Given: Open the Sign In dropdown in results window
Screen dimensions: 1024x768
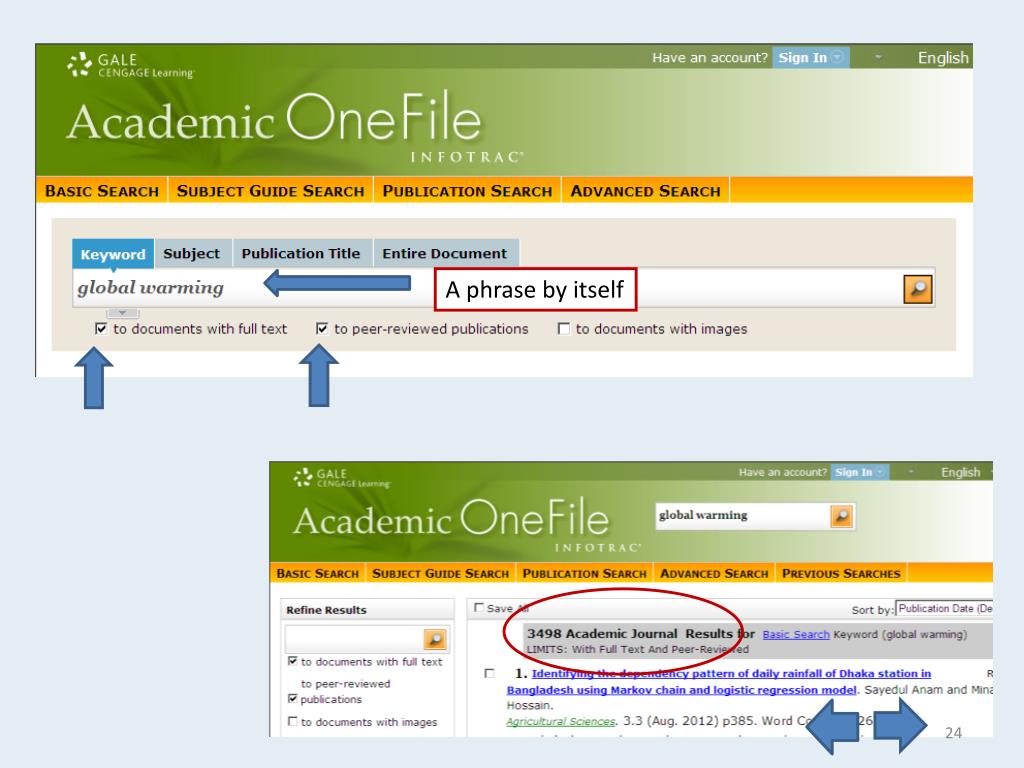Looking at the screenshot, I should tap(859, 472).
